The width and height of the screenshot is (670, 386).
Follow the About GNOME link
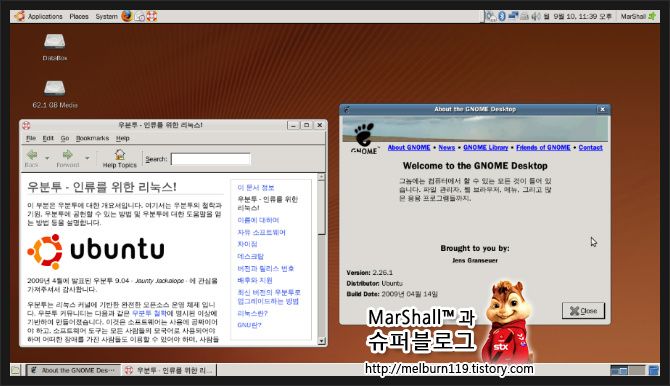(409, 147)
